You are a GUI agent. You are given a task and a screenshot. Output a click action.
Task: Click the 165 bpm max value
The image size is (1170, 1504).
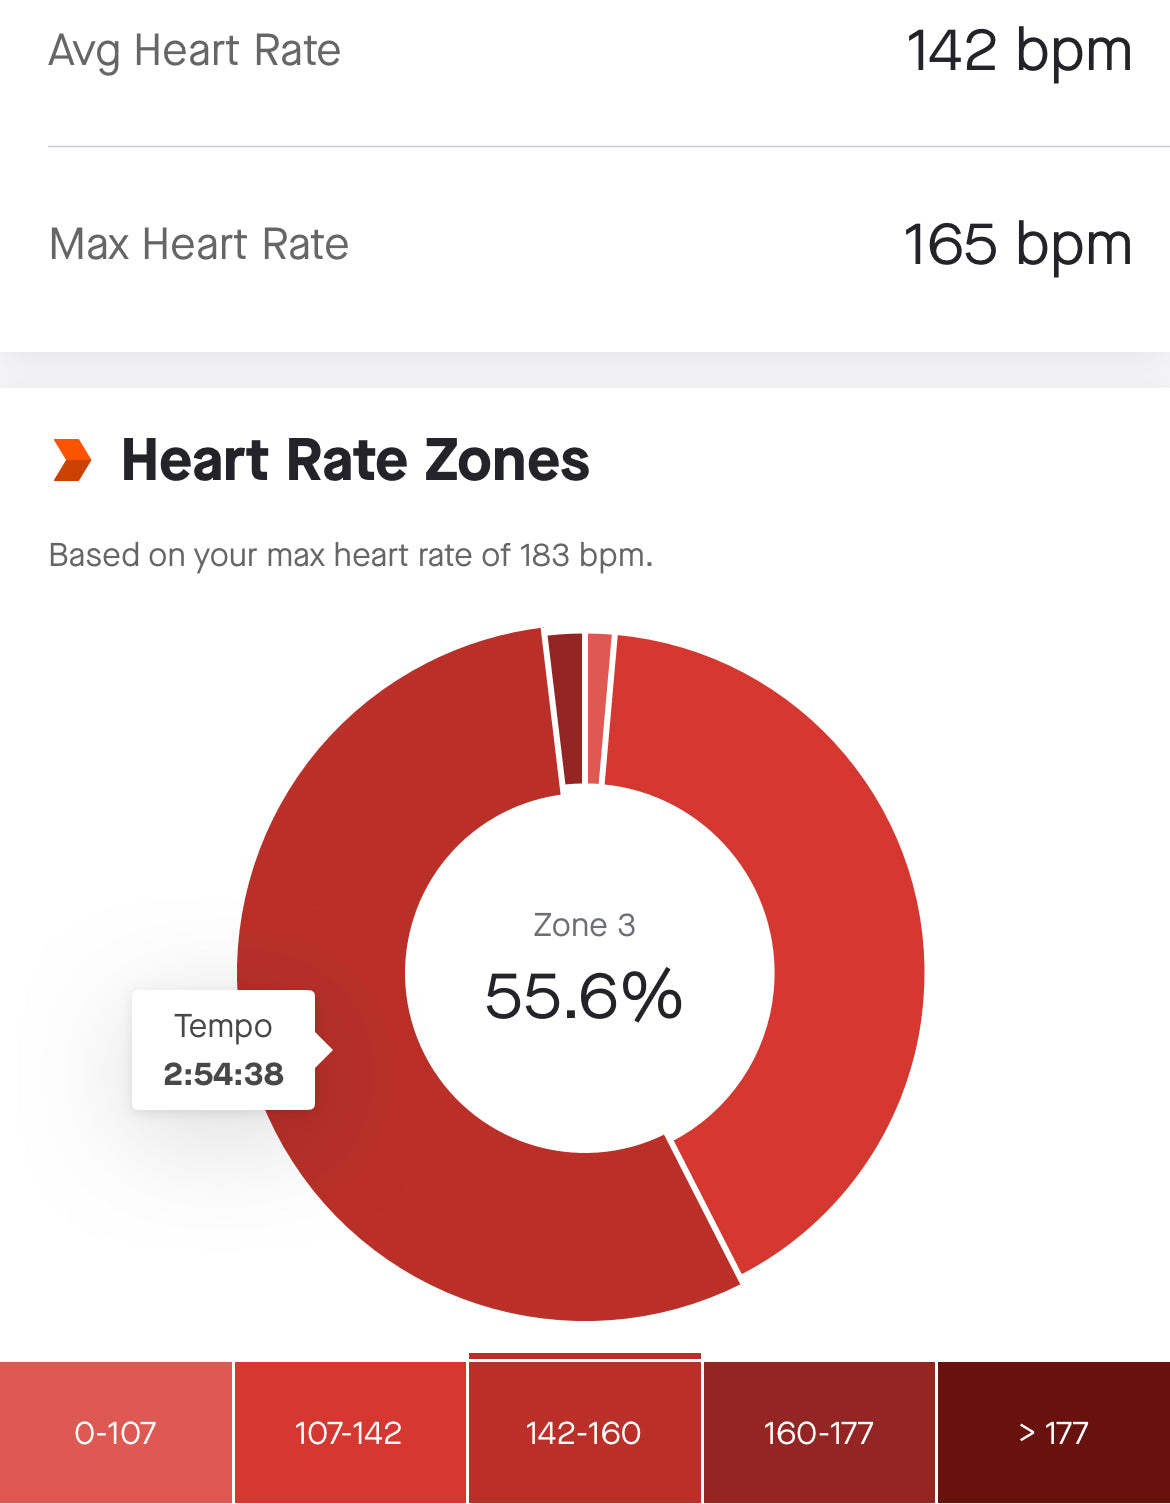point(1017,245)
